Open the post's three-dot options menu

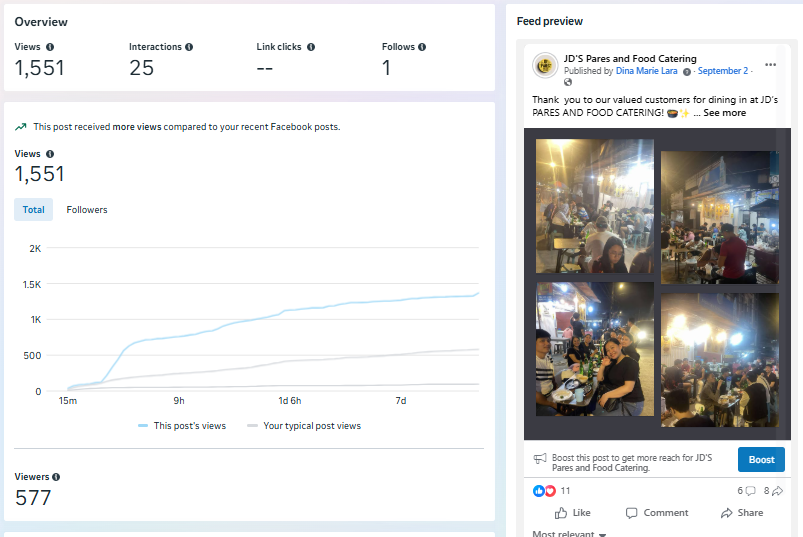click(770, 65)
